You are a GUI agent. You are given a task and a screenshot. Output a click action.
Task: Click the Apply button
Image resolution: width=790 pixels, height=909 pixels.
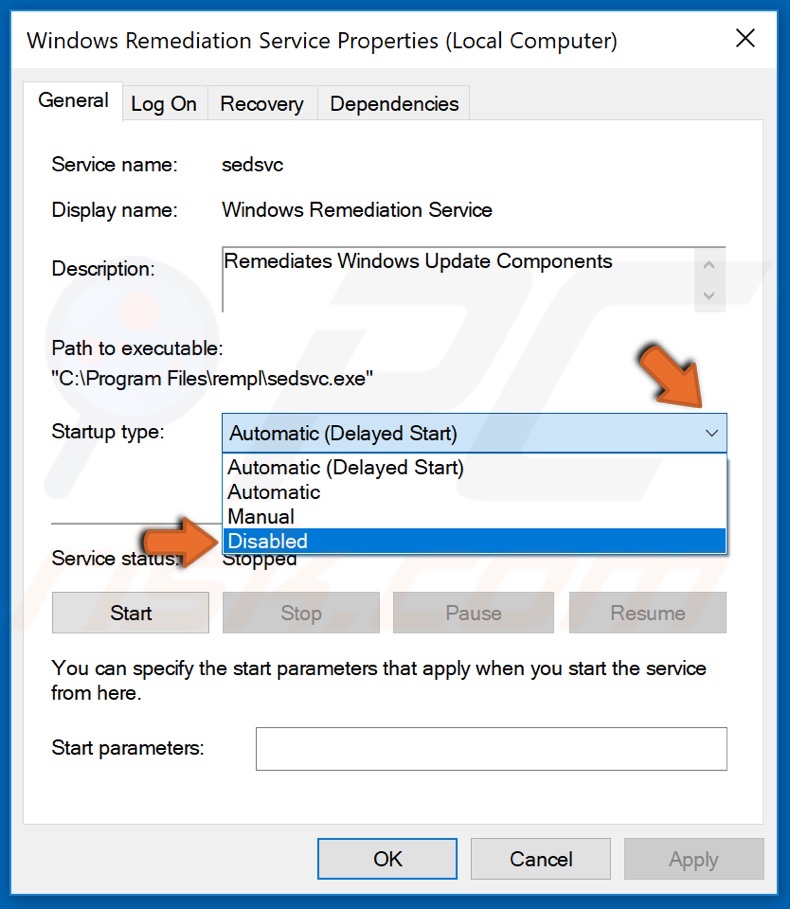pyautogui.click(x=693, y=858)
